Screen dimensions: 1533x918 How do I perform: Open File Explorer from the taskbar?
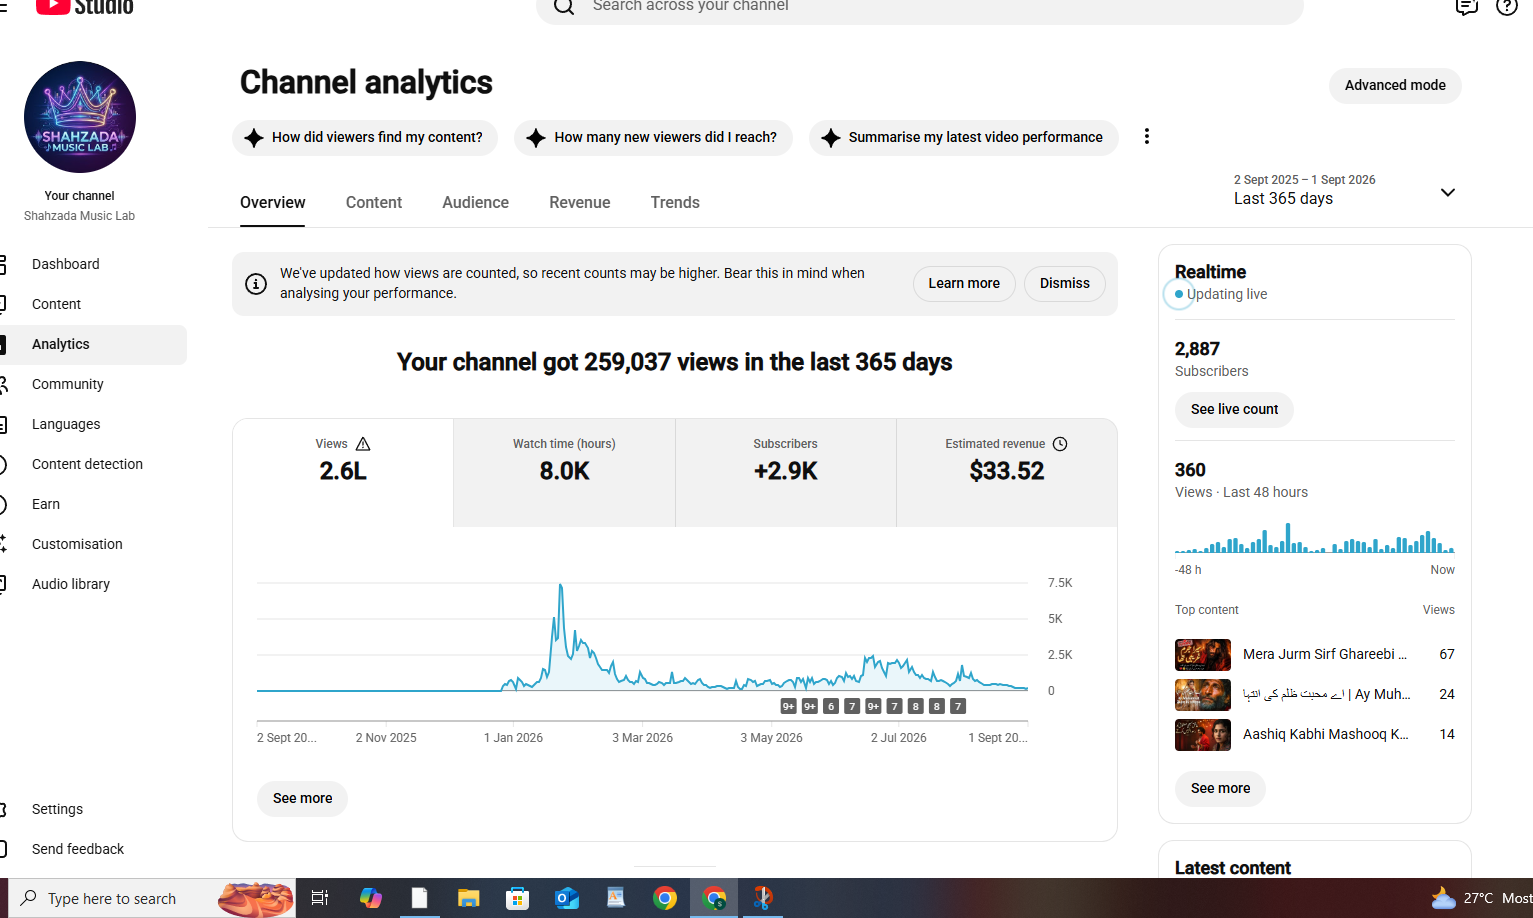pos(468,898)
